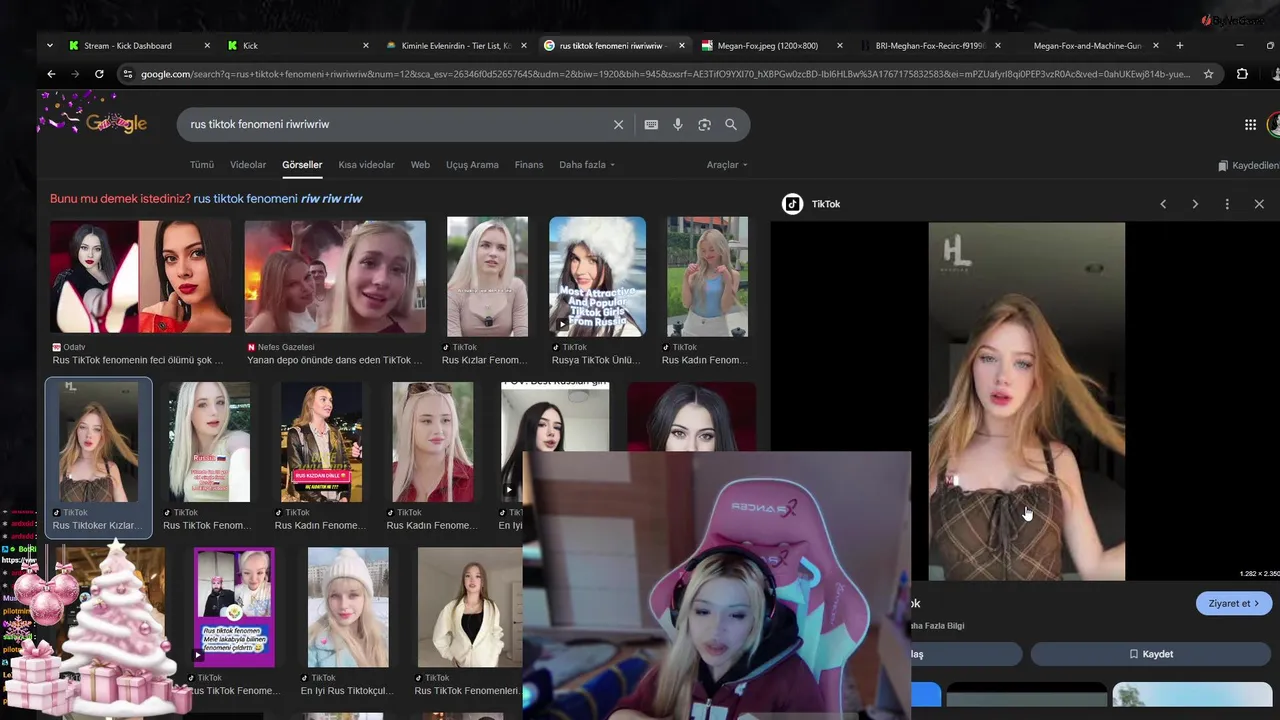Submit search with the magnifier icon

(731, 124)
